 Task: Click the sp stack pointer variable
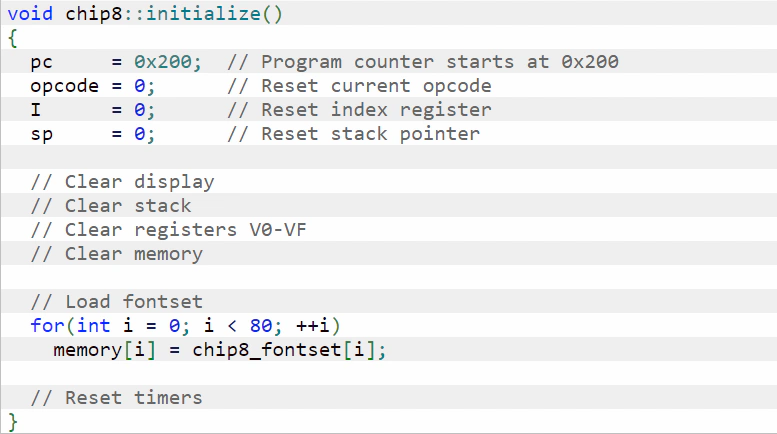[x=42, y=135]
